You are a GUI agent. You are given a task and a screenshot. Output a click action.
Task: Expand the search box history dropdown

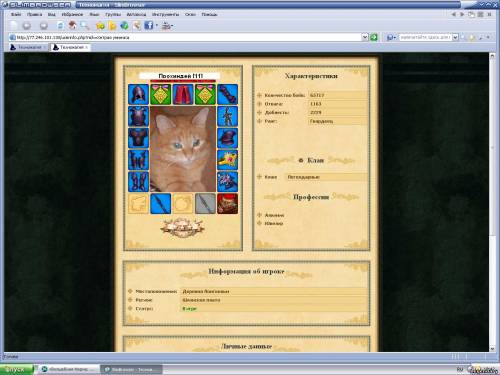click(x=455, y=38)
